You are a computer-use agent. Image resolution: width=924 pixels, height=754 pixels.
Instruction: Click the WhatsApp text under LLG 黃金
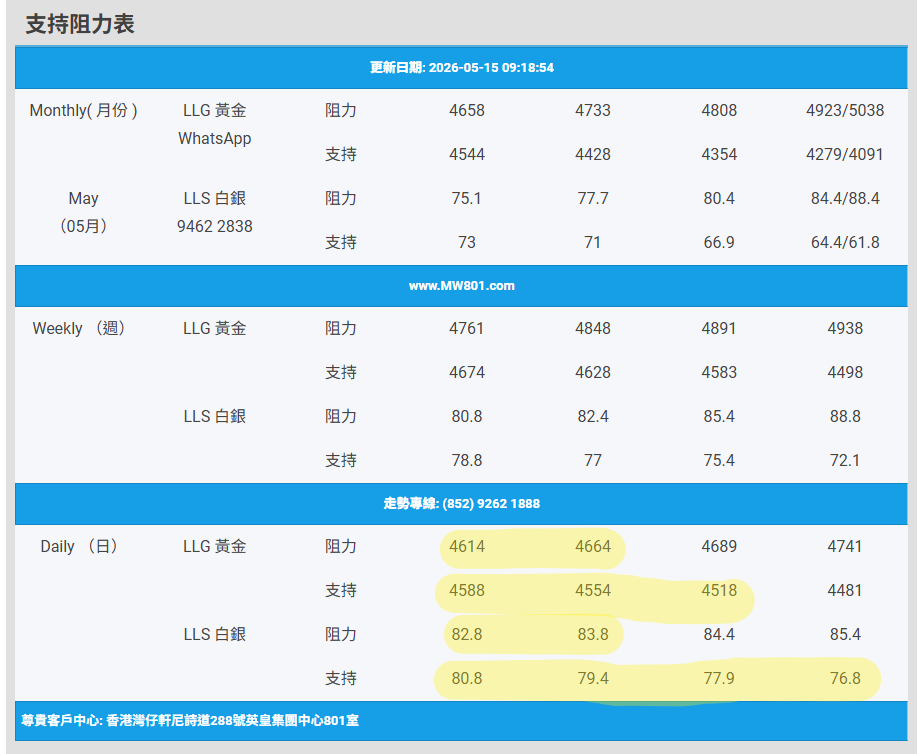click(214, 138)
